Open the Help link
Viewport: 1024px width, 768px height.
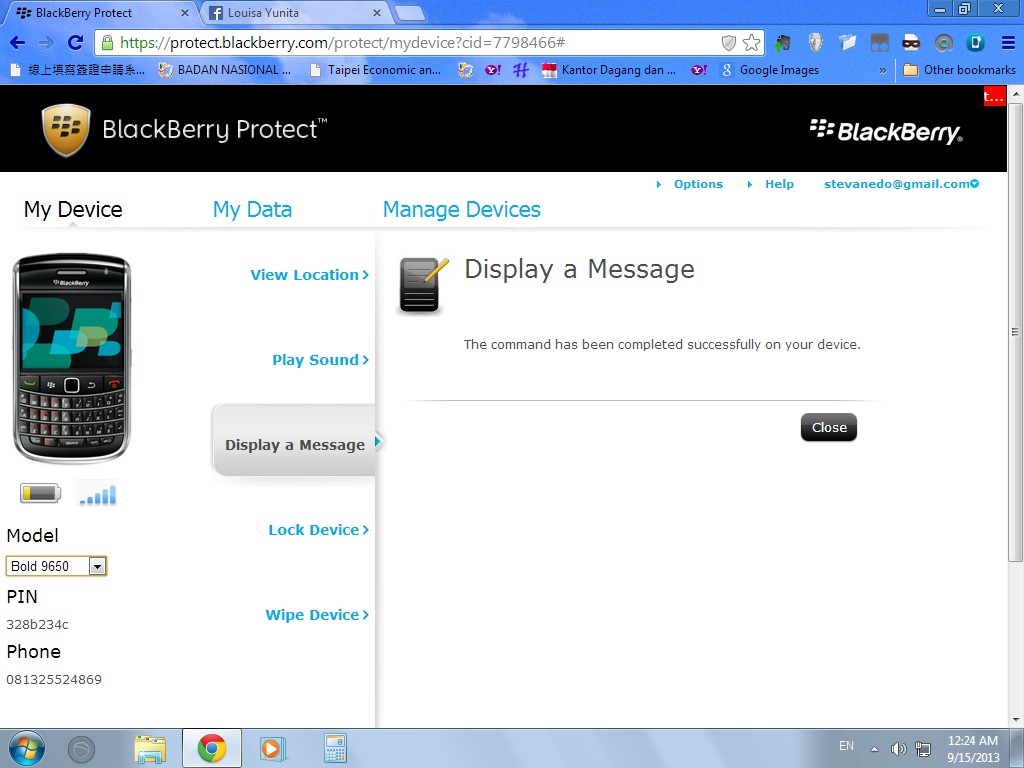pyautogui.click(x=779, y=184)
